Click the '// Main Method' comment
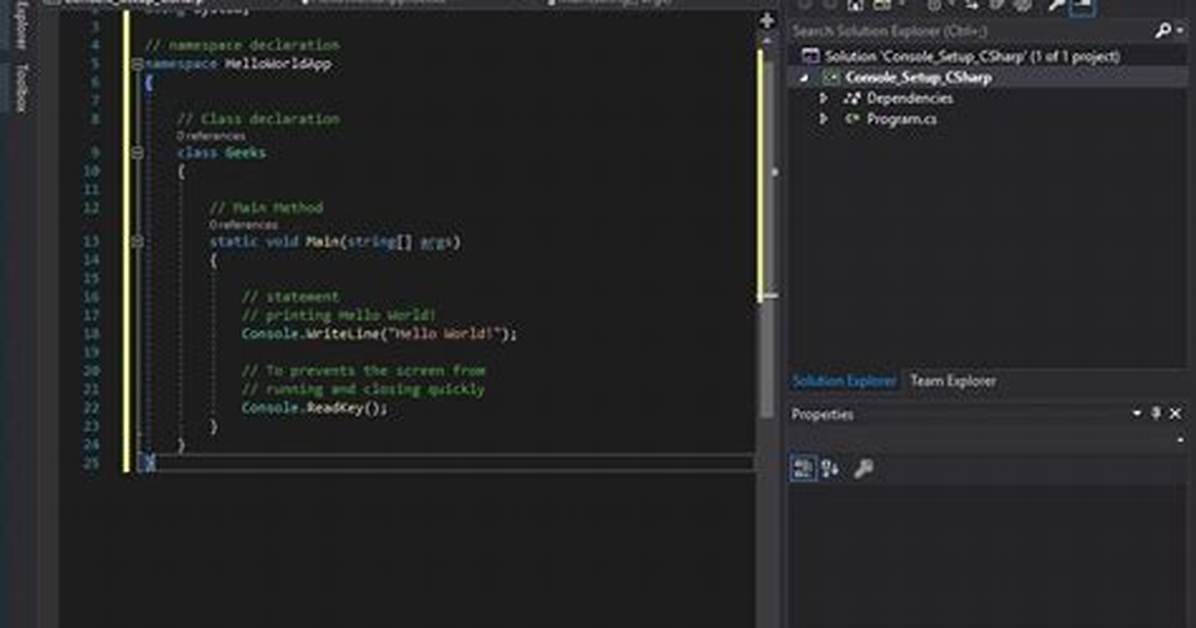The height and width of the screenshot is (628, 1196). (x=266, y=208)
